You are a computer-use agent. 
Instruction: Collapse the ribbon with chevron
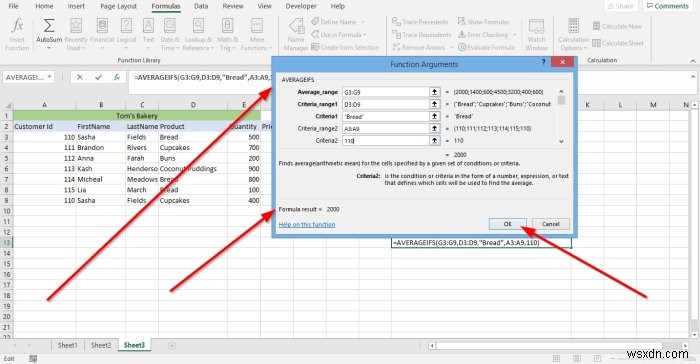click(x=693, y=61)
